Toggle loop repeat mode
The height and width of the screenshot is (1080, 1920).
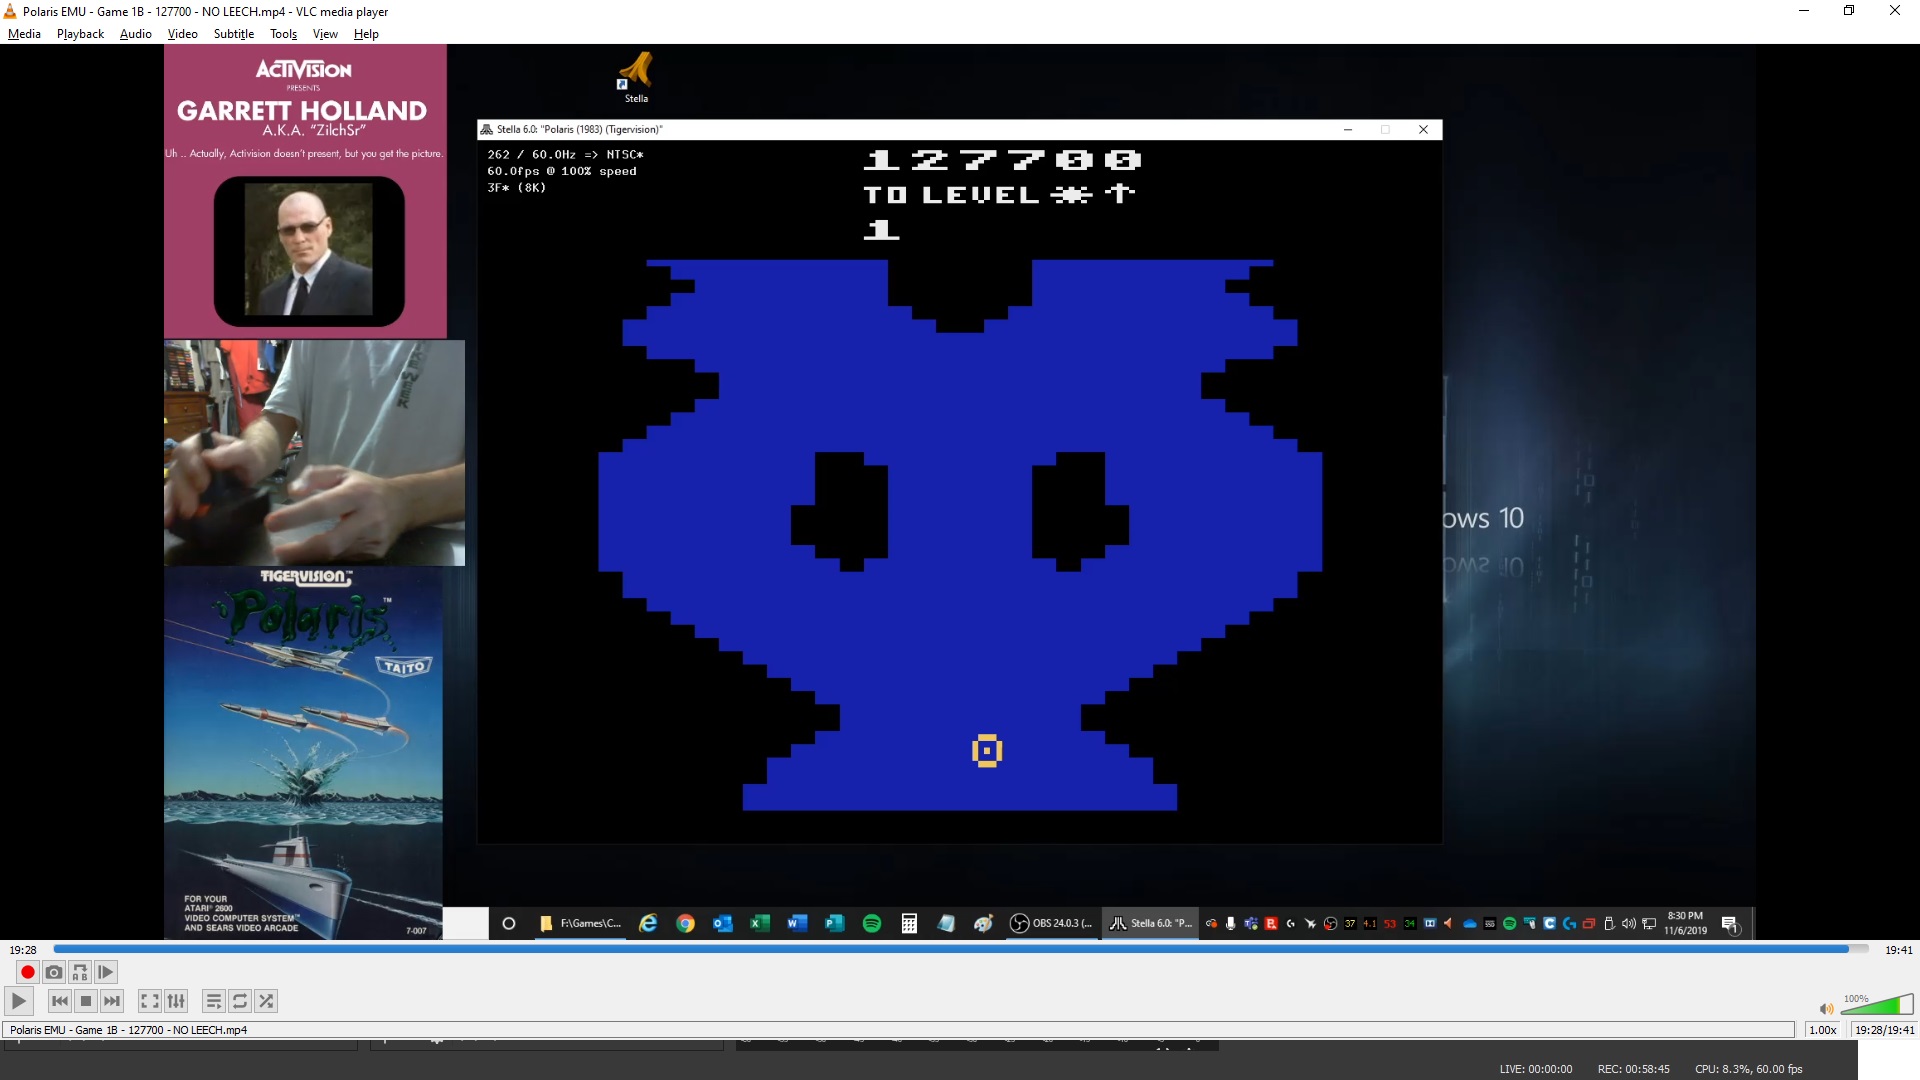pos(240,1001)
